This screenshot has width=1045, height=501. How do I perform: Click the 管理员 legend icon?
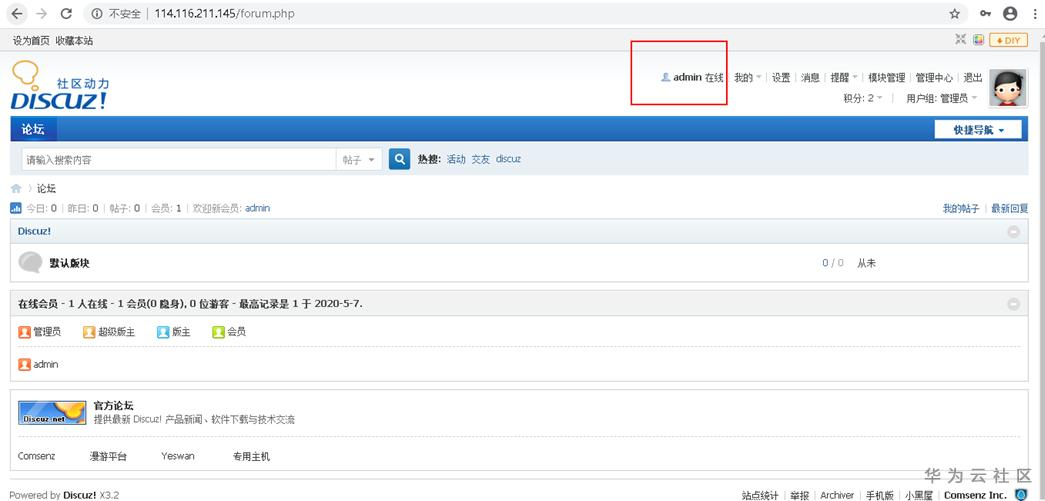(25, 331)
